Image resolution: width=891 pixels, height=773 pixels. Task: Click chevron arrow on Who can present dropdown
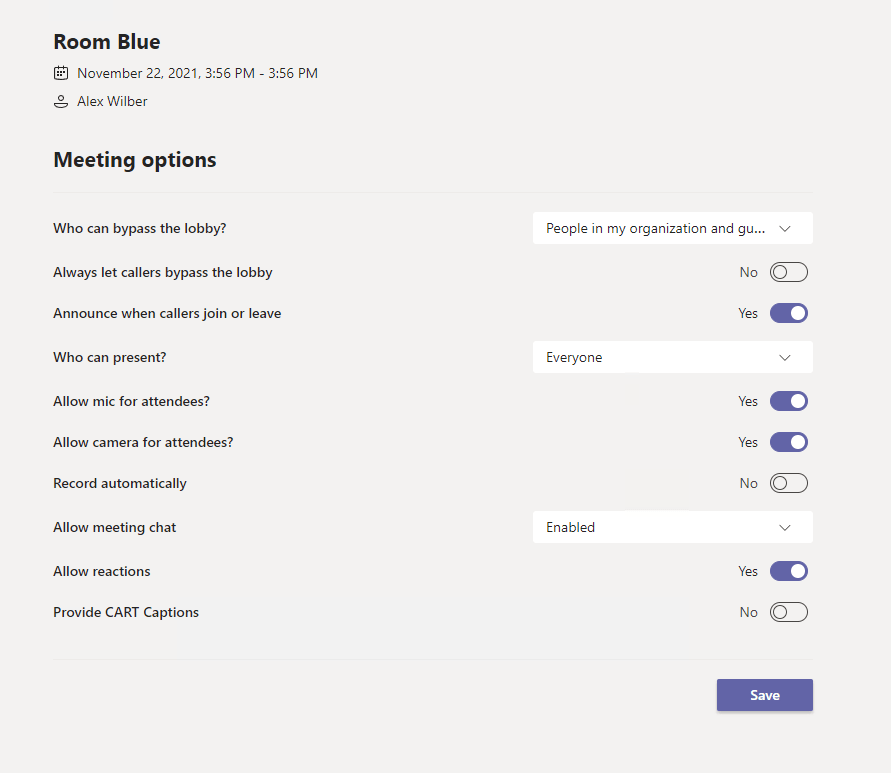(x=785, y=358)
